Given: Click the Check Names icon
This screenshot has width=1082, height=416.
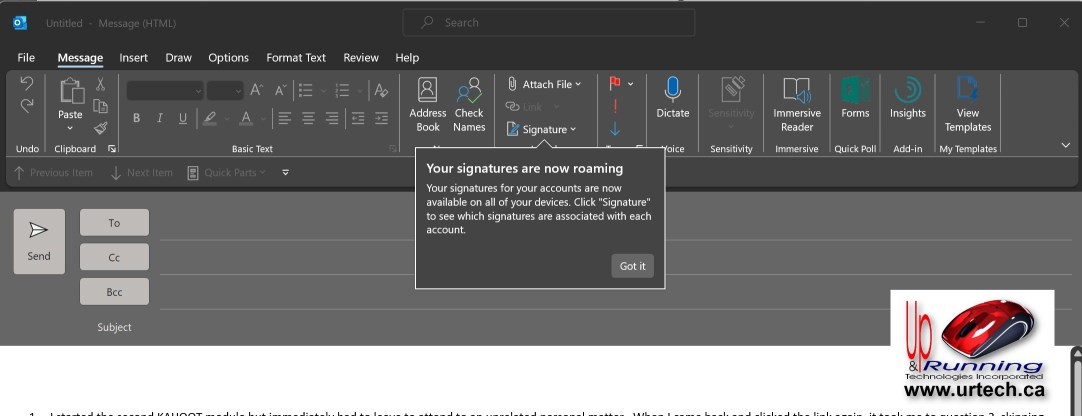Looking at the screenshot, I should coord(469,105).
